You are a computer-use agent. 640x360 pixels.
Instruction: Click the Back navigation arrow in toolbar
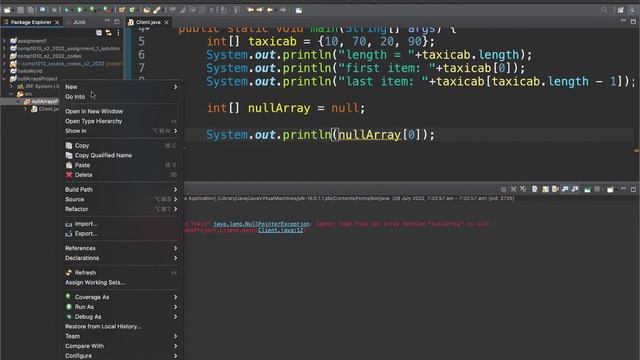pos(270,10)
